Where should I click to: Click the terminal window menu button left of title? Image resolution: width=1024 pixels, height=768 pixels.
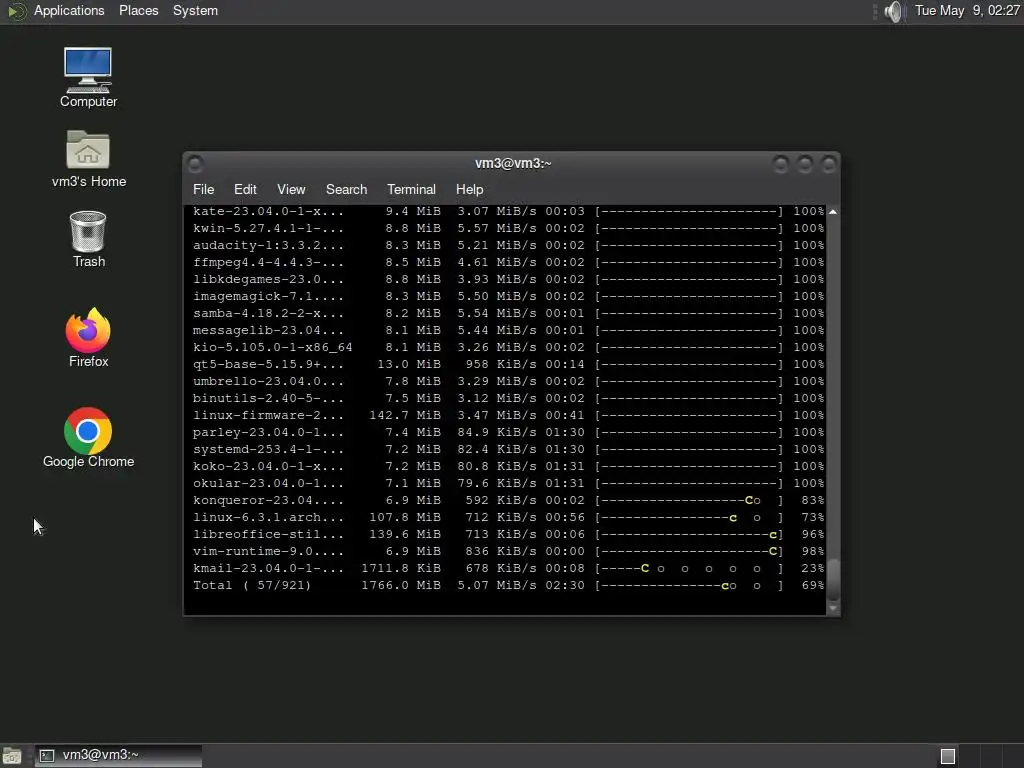[195, 164]
